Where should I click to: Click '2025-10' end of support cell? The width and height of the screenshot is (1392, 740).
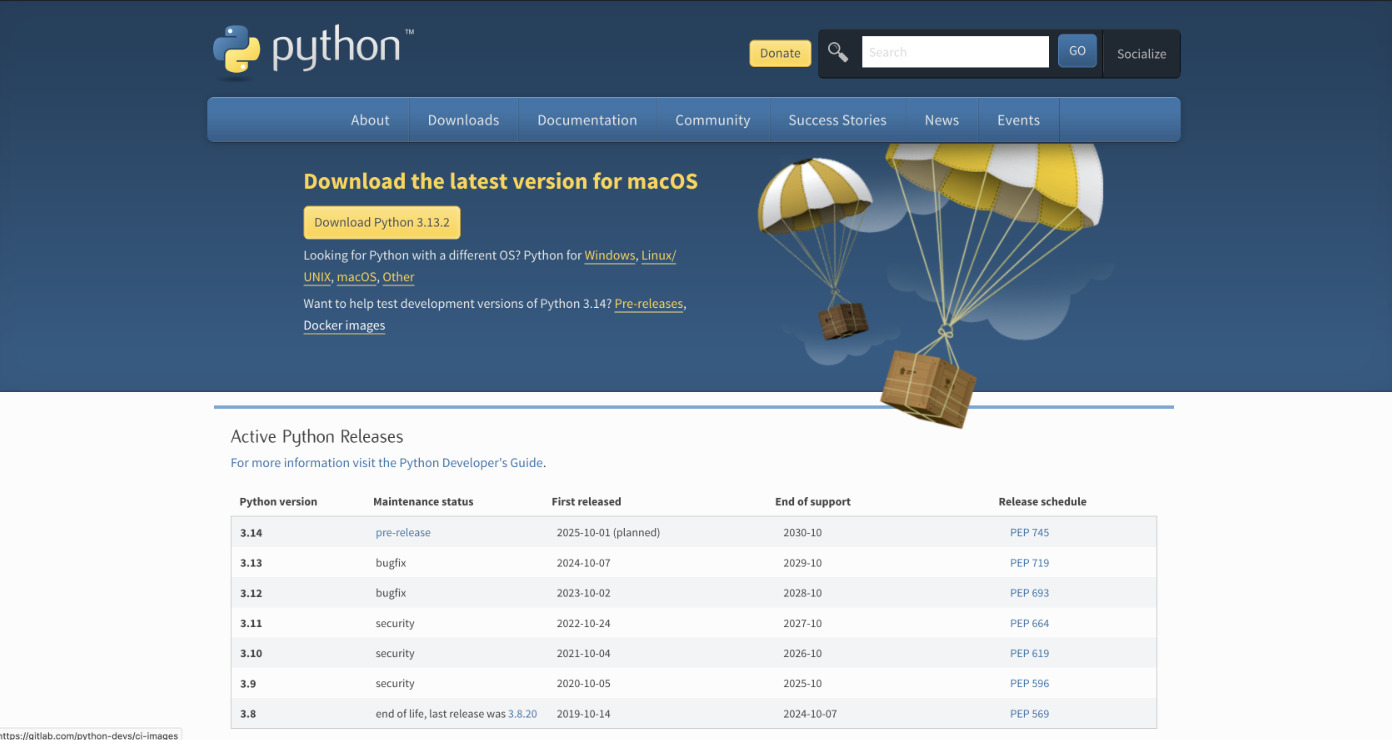(802, 684)
